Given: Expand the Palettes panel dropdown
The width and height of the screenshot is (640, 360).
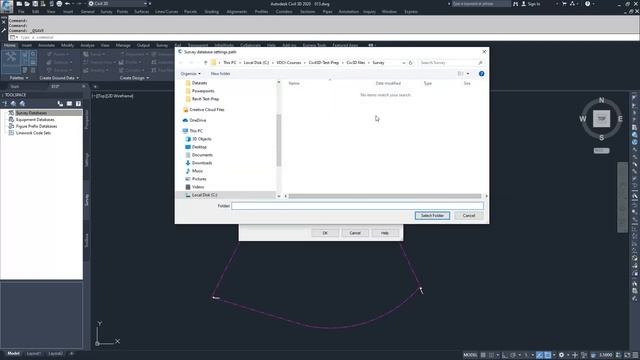Looking at the screenshot, I should (19, 78).
